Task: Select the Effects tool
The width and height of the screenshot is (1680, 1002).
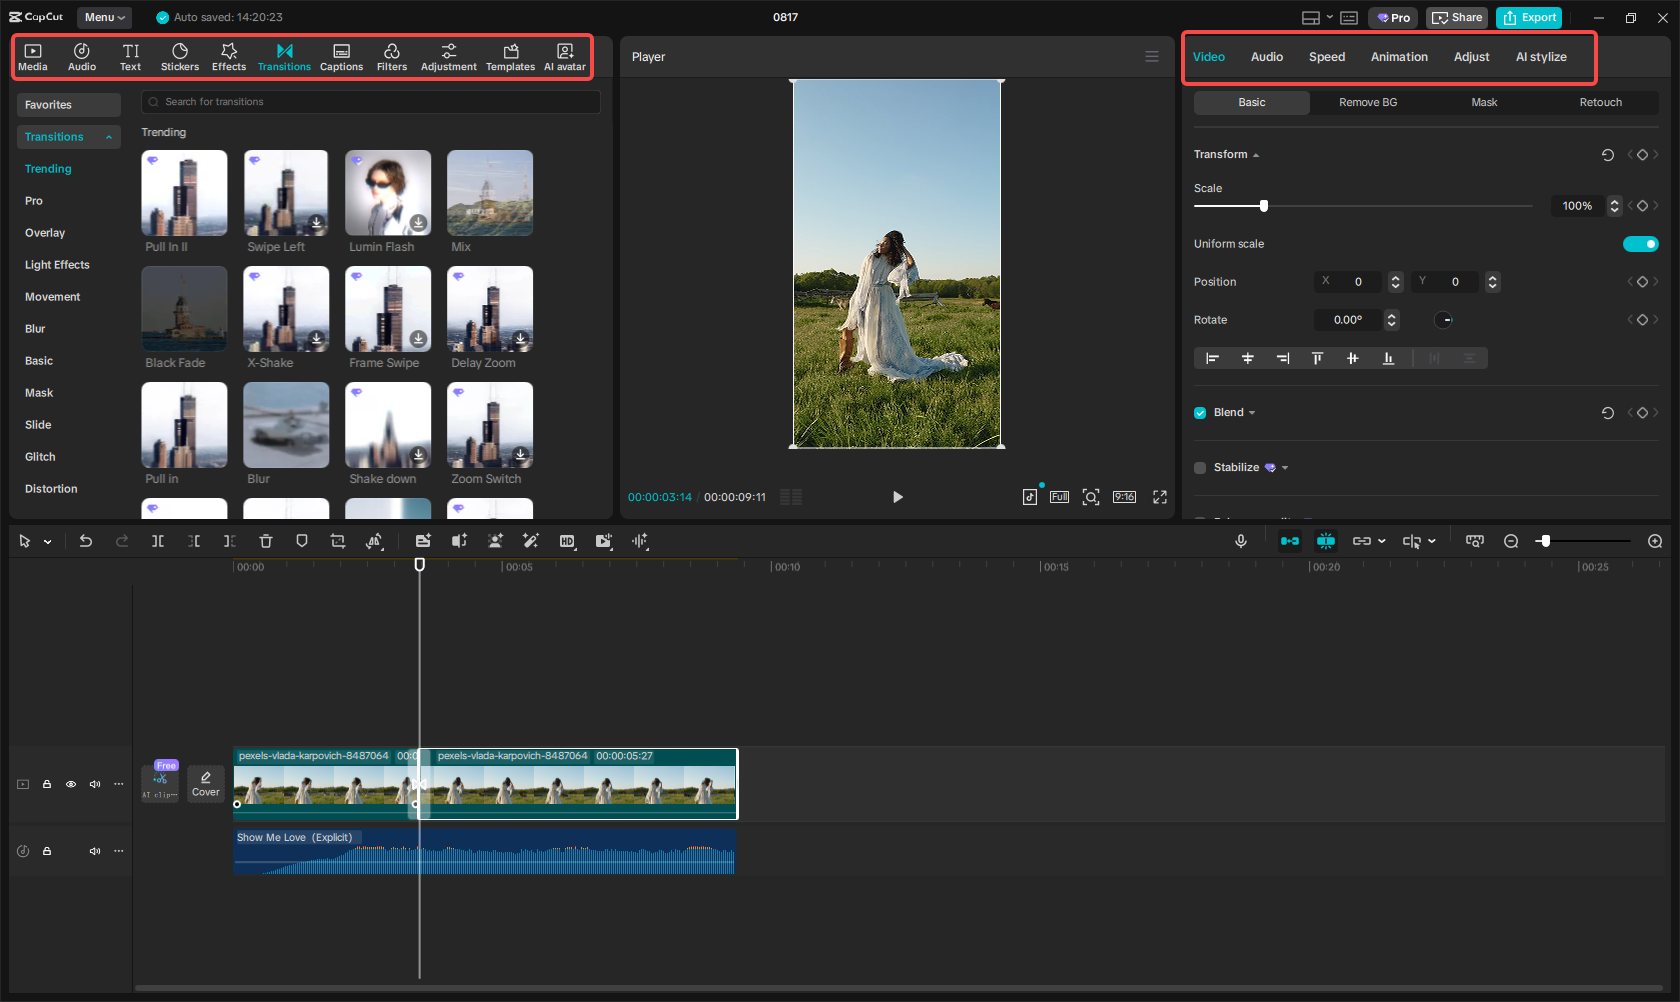Action: 229,56
